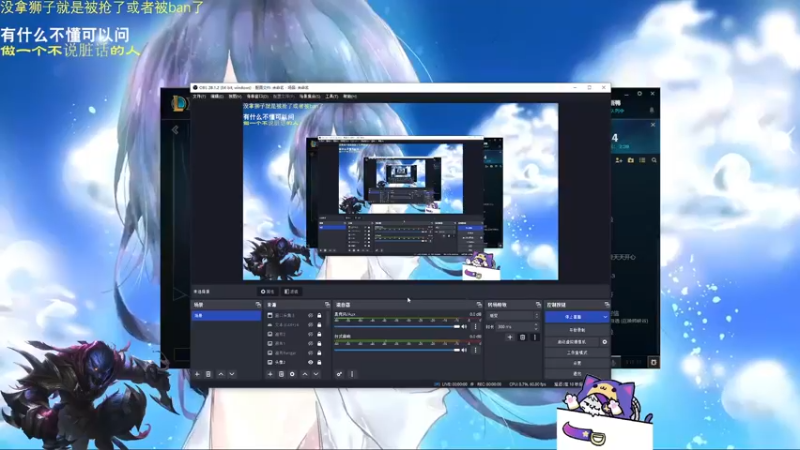Open the 编辑 (Edit) menu
Viewport: 800px width, 450px height.
(x=217, y=96)
